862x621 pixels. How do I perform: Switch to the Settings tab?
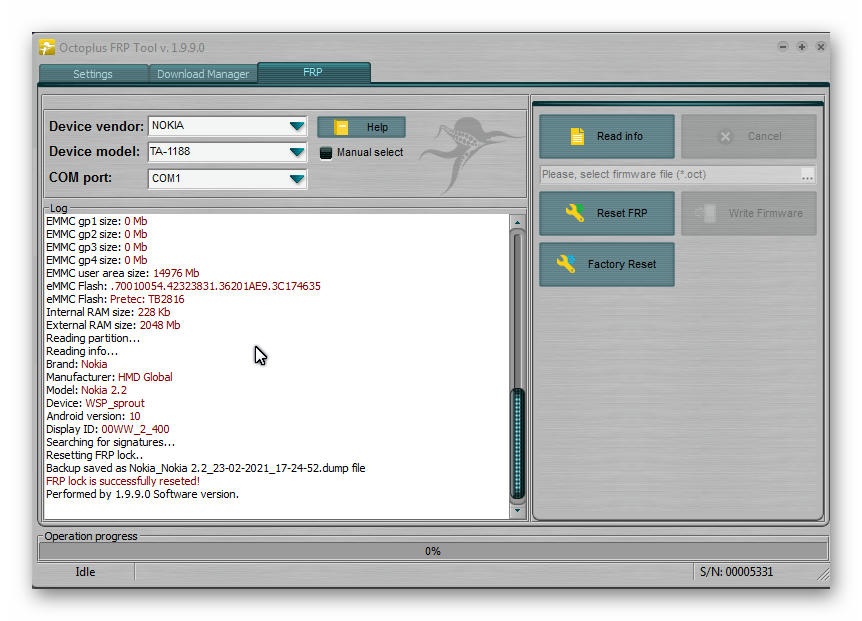93,74
